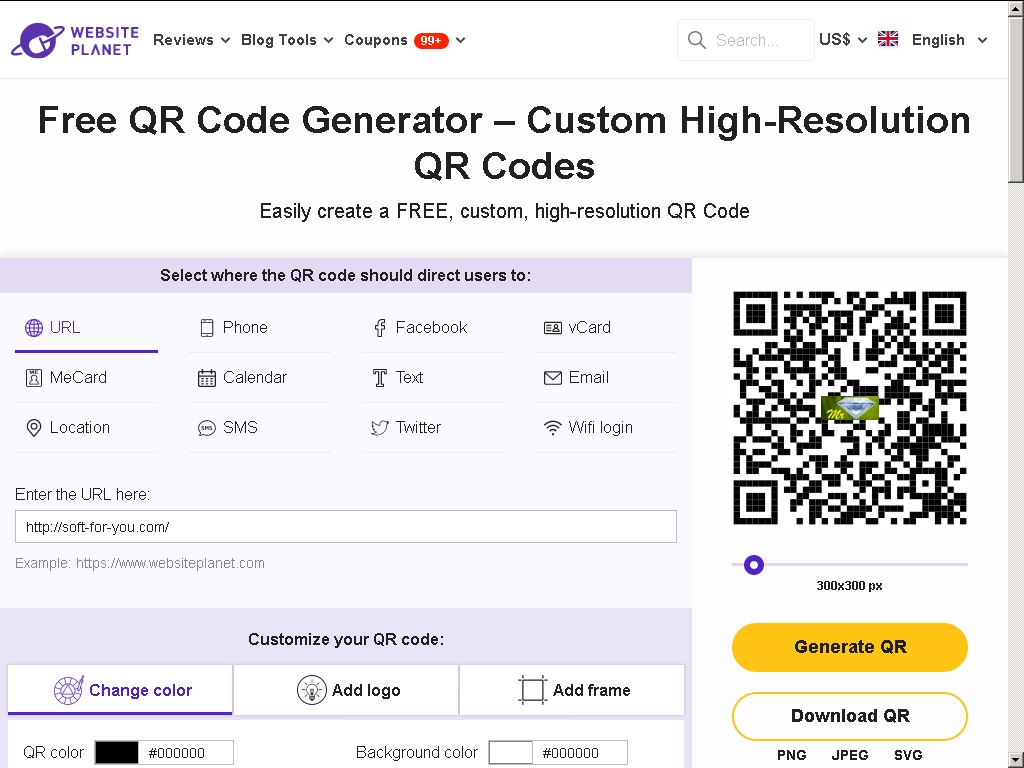The width and height of the screenshot is (1024, 768).
Task: Open the Coupons dropdown chevron
Action: coord(460,40)
